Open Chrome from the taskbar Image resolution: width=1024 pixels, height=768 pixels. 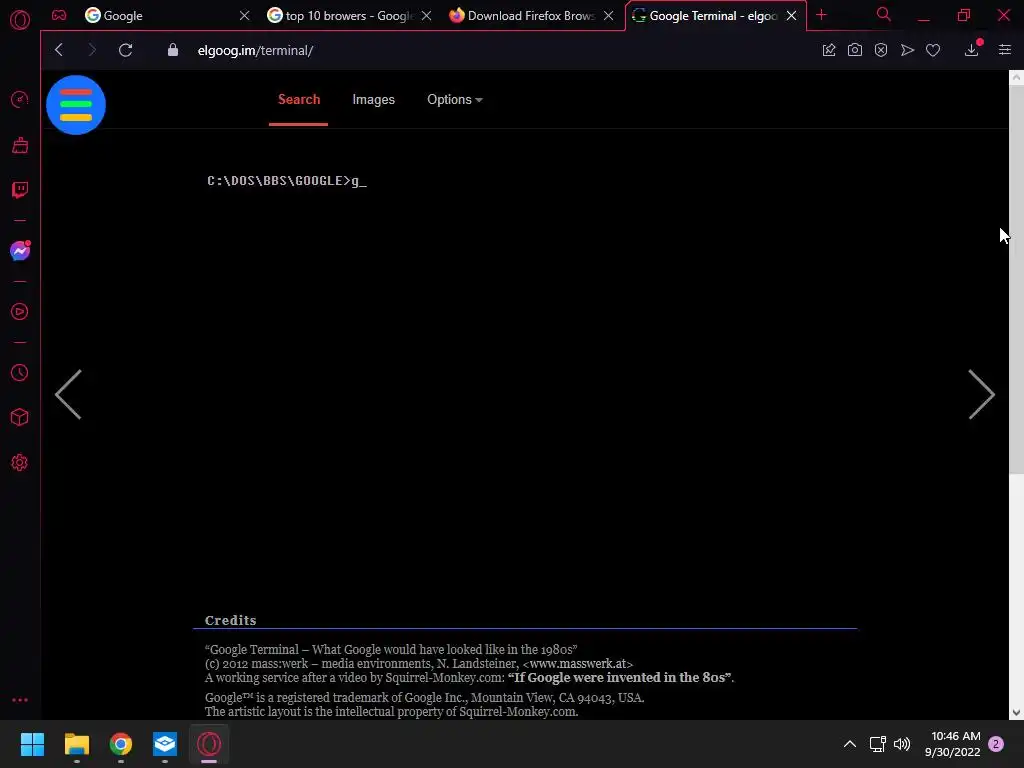tap(121, 744)
